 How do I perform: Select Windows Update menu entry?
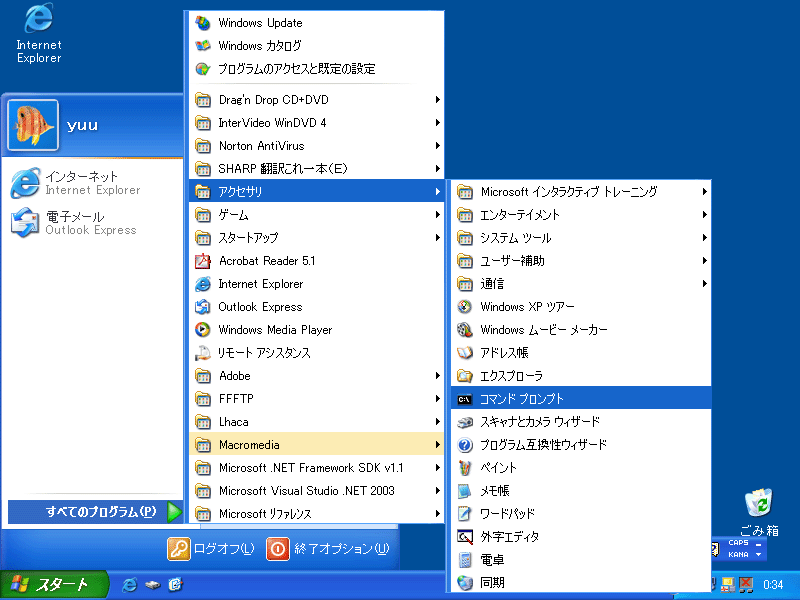260,23
